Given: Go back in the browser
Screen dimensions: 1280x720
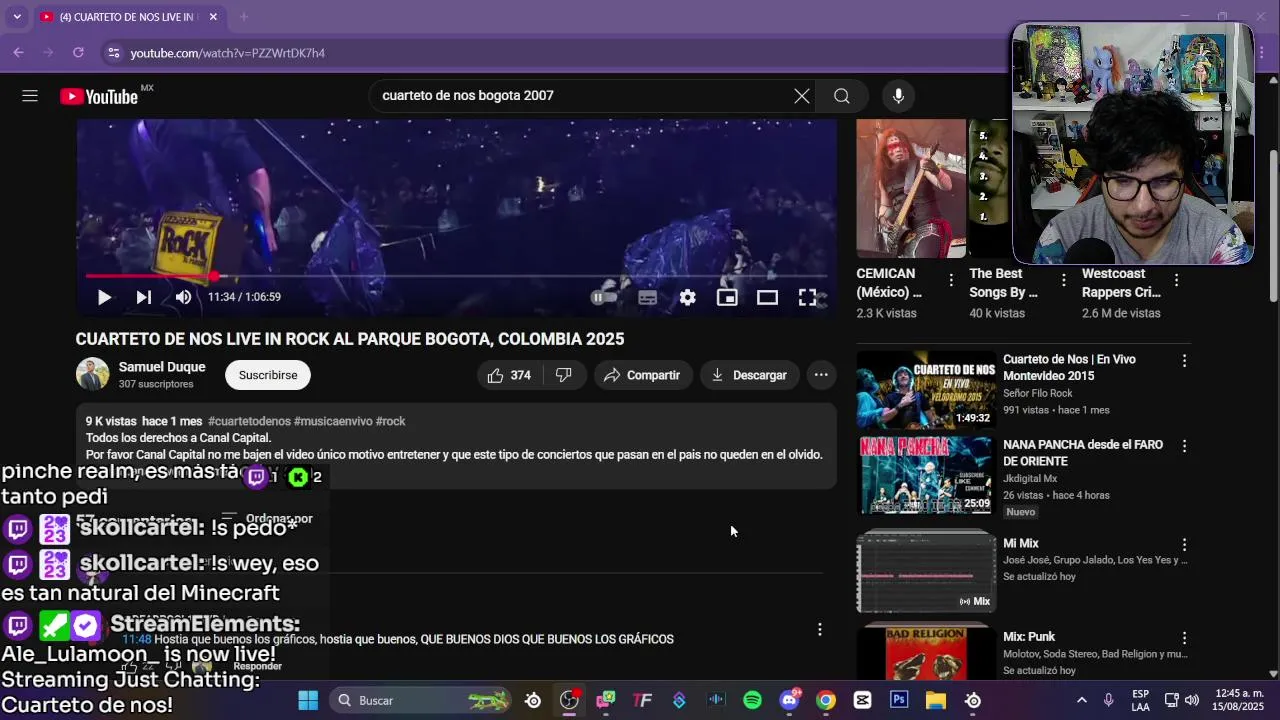Looking at the screenshot, I should (x=19, y=52).
